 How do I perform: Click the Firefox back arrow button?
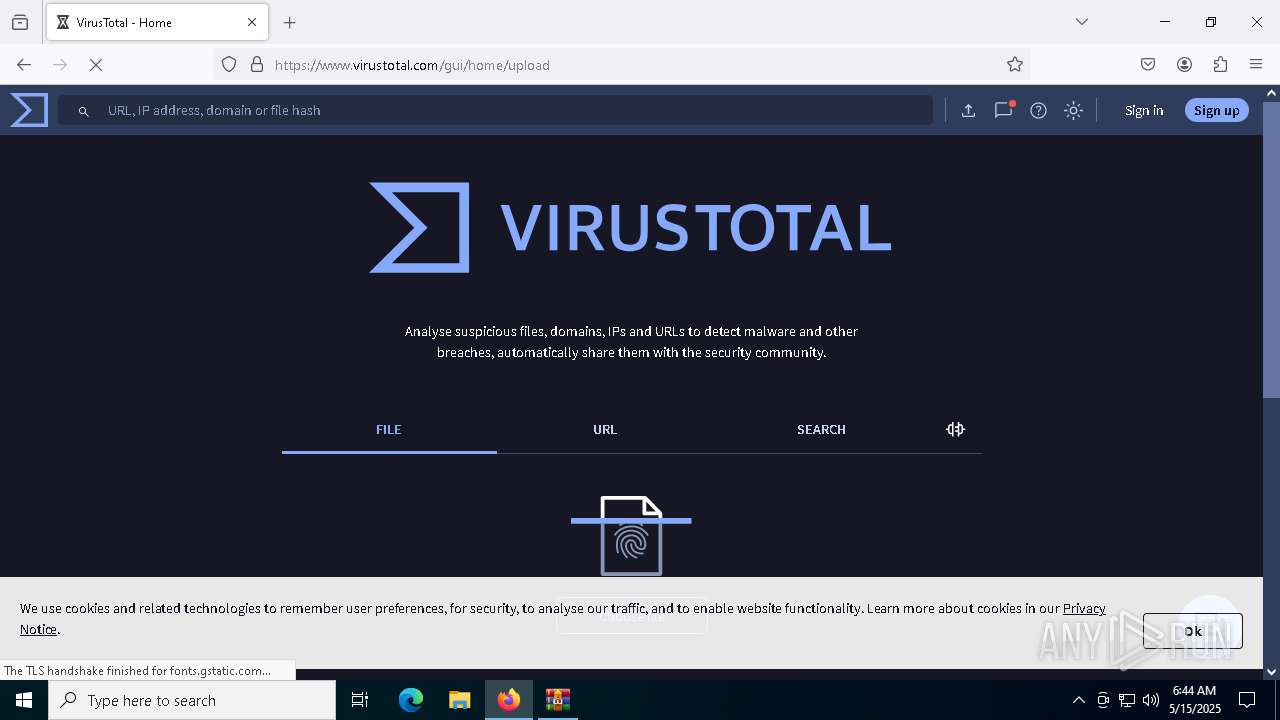click(24, 65)
